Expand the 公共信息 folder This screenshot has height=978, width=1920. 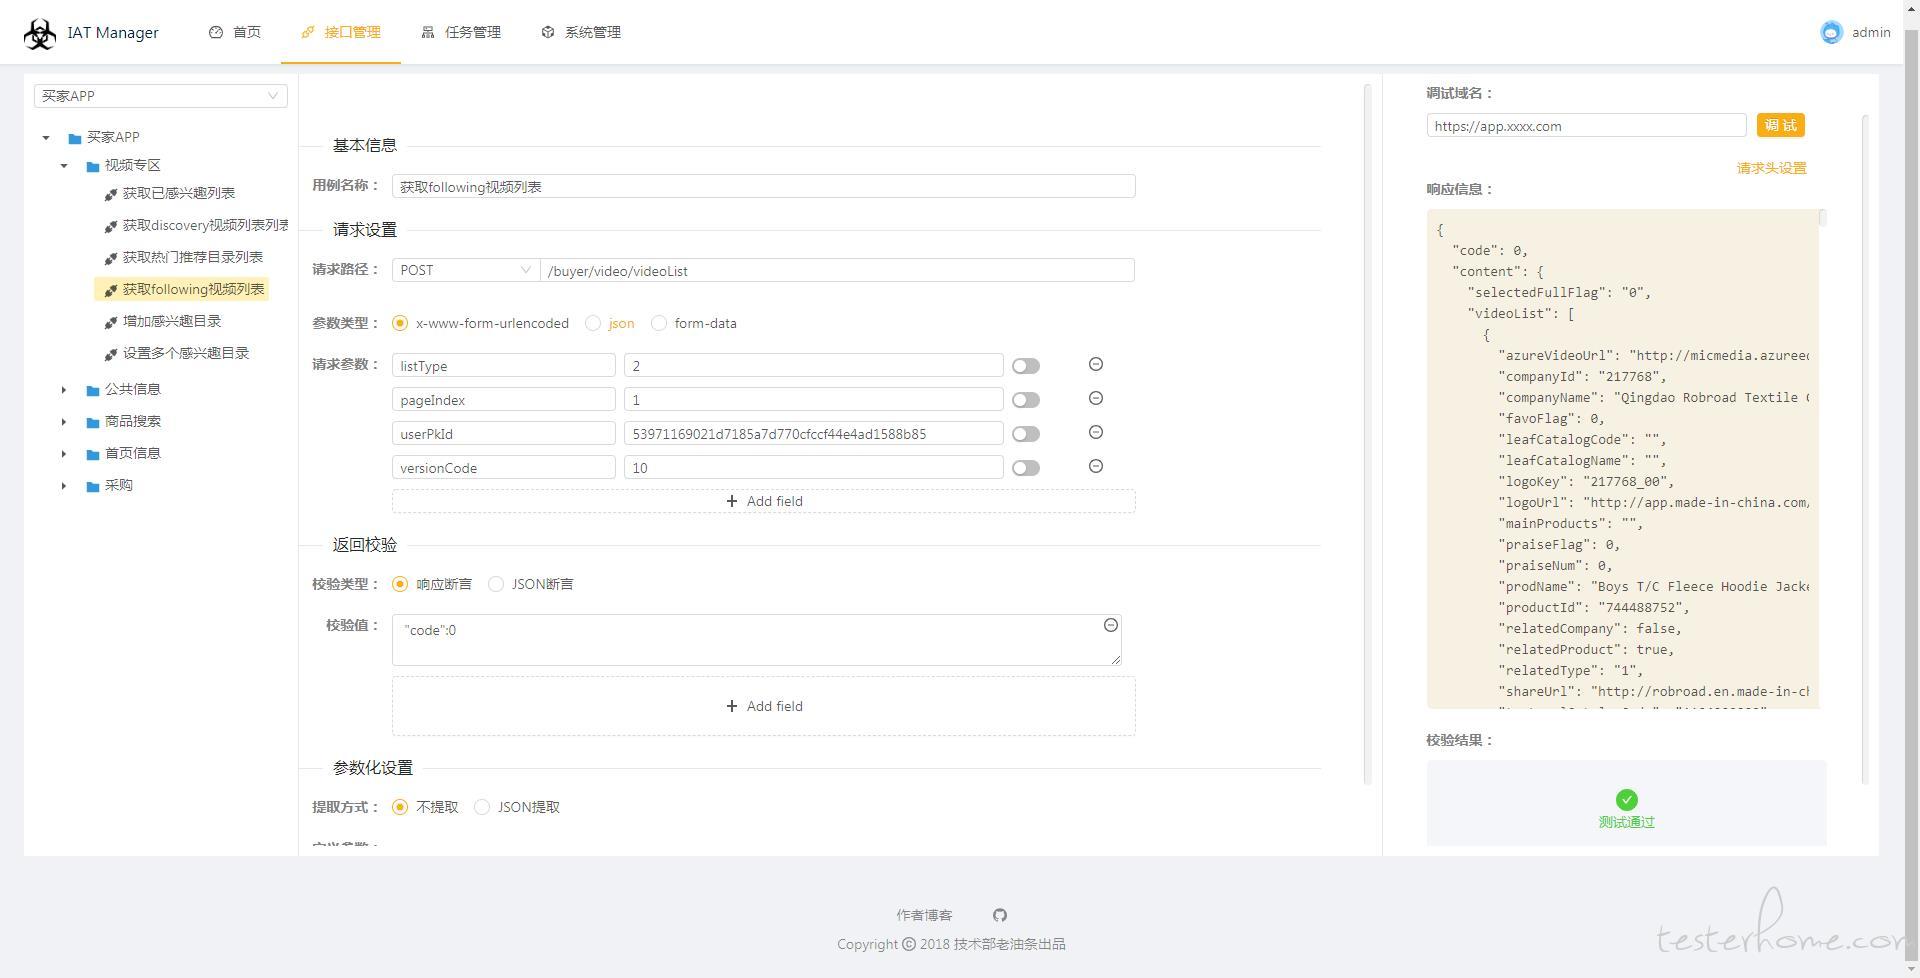tap(64, 390)
